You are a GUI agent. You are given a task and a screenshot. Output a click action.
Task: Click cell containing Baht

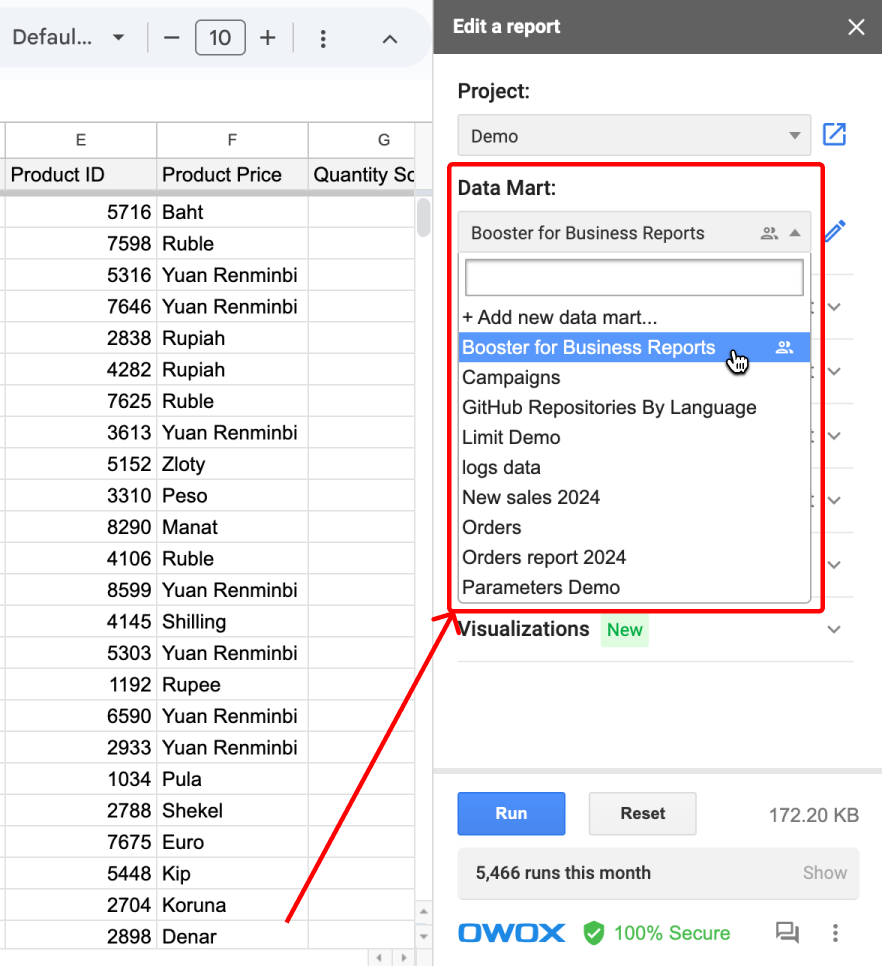(x=232, y=213)
